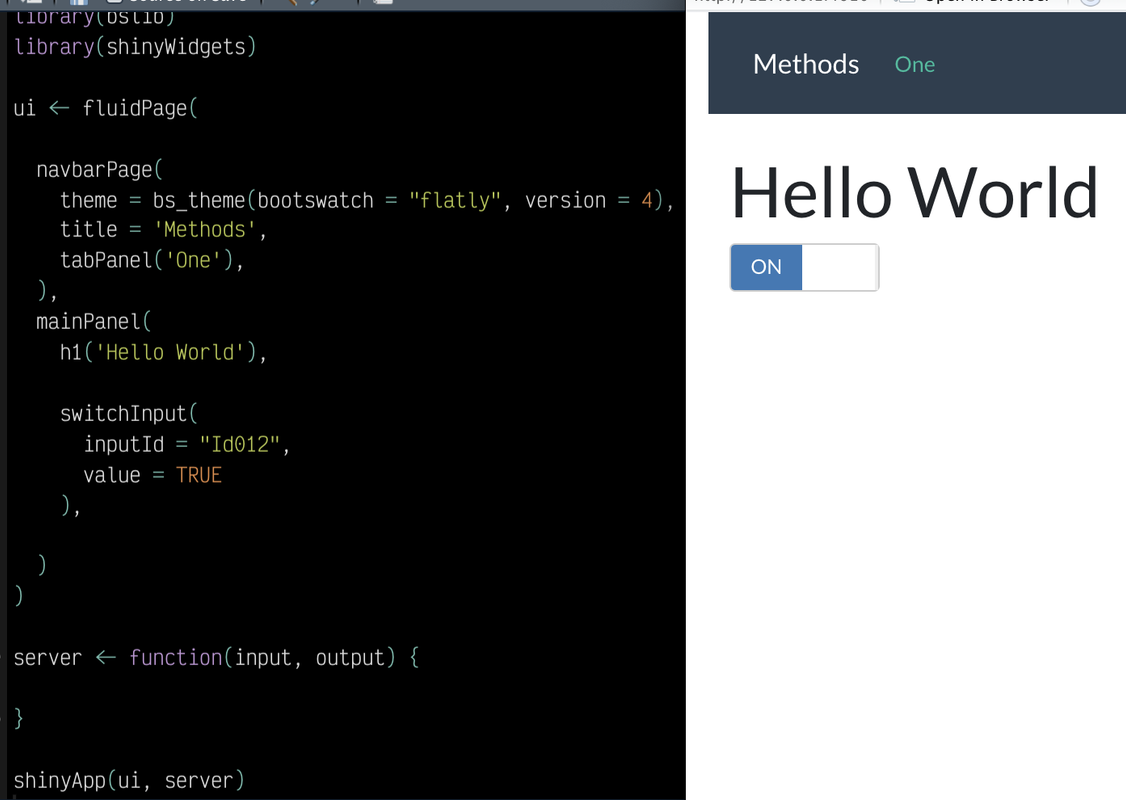Image resolution: width=1126 pixels, height=800 pixels.
Task: Click 'version = 4' in the code
Action: pyautogui.click(x=589, y=200)
